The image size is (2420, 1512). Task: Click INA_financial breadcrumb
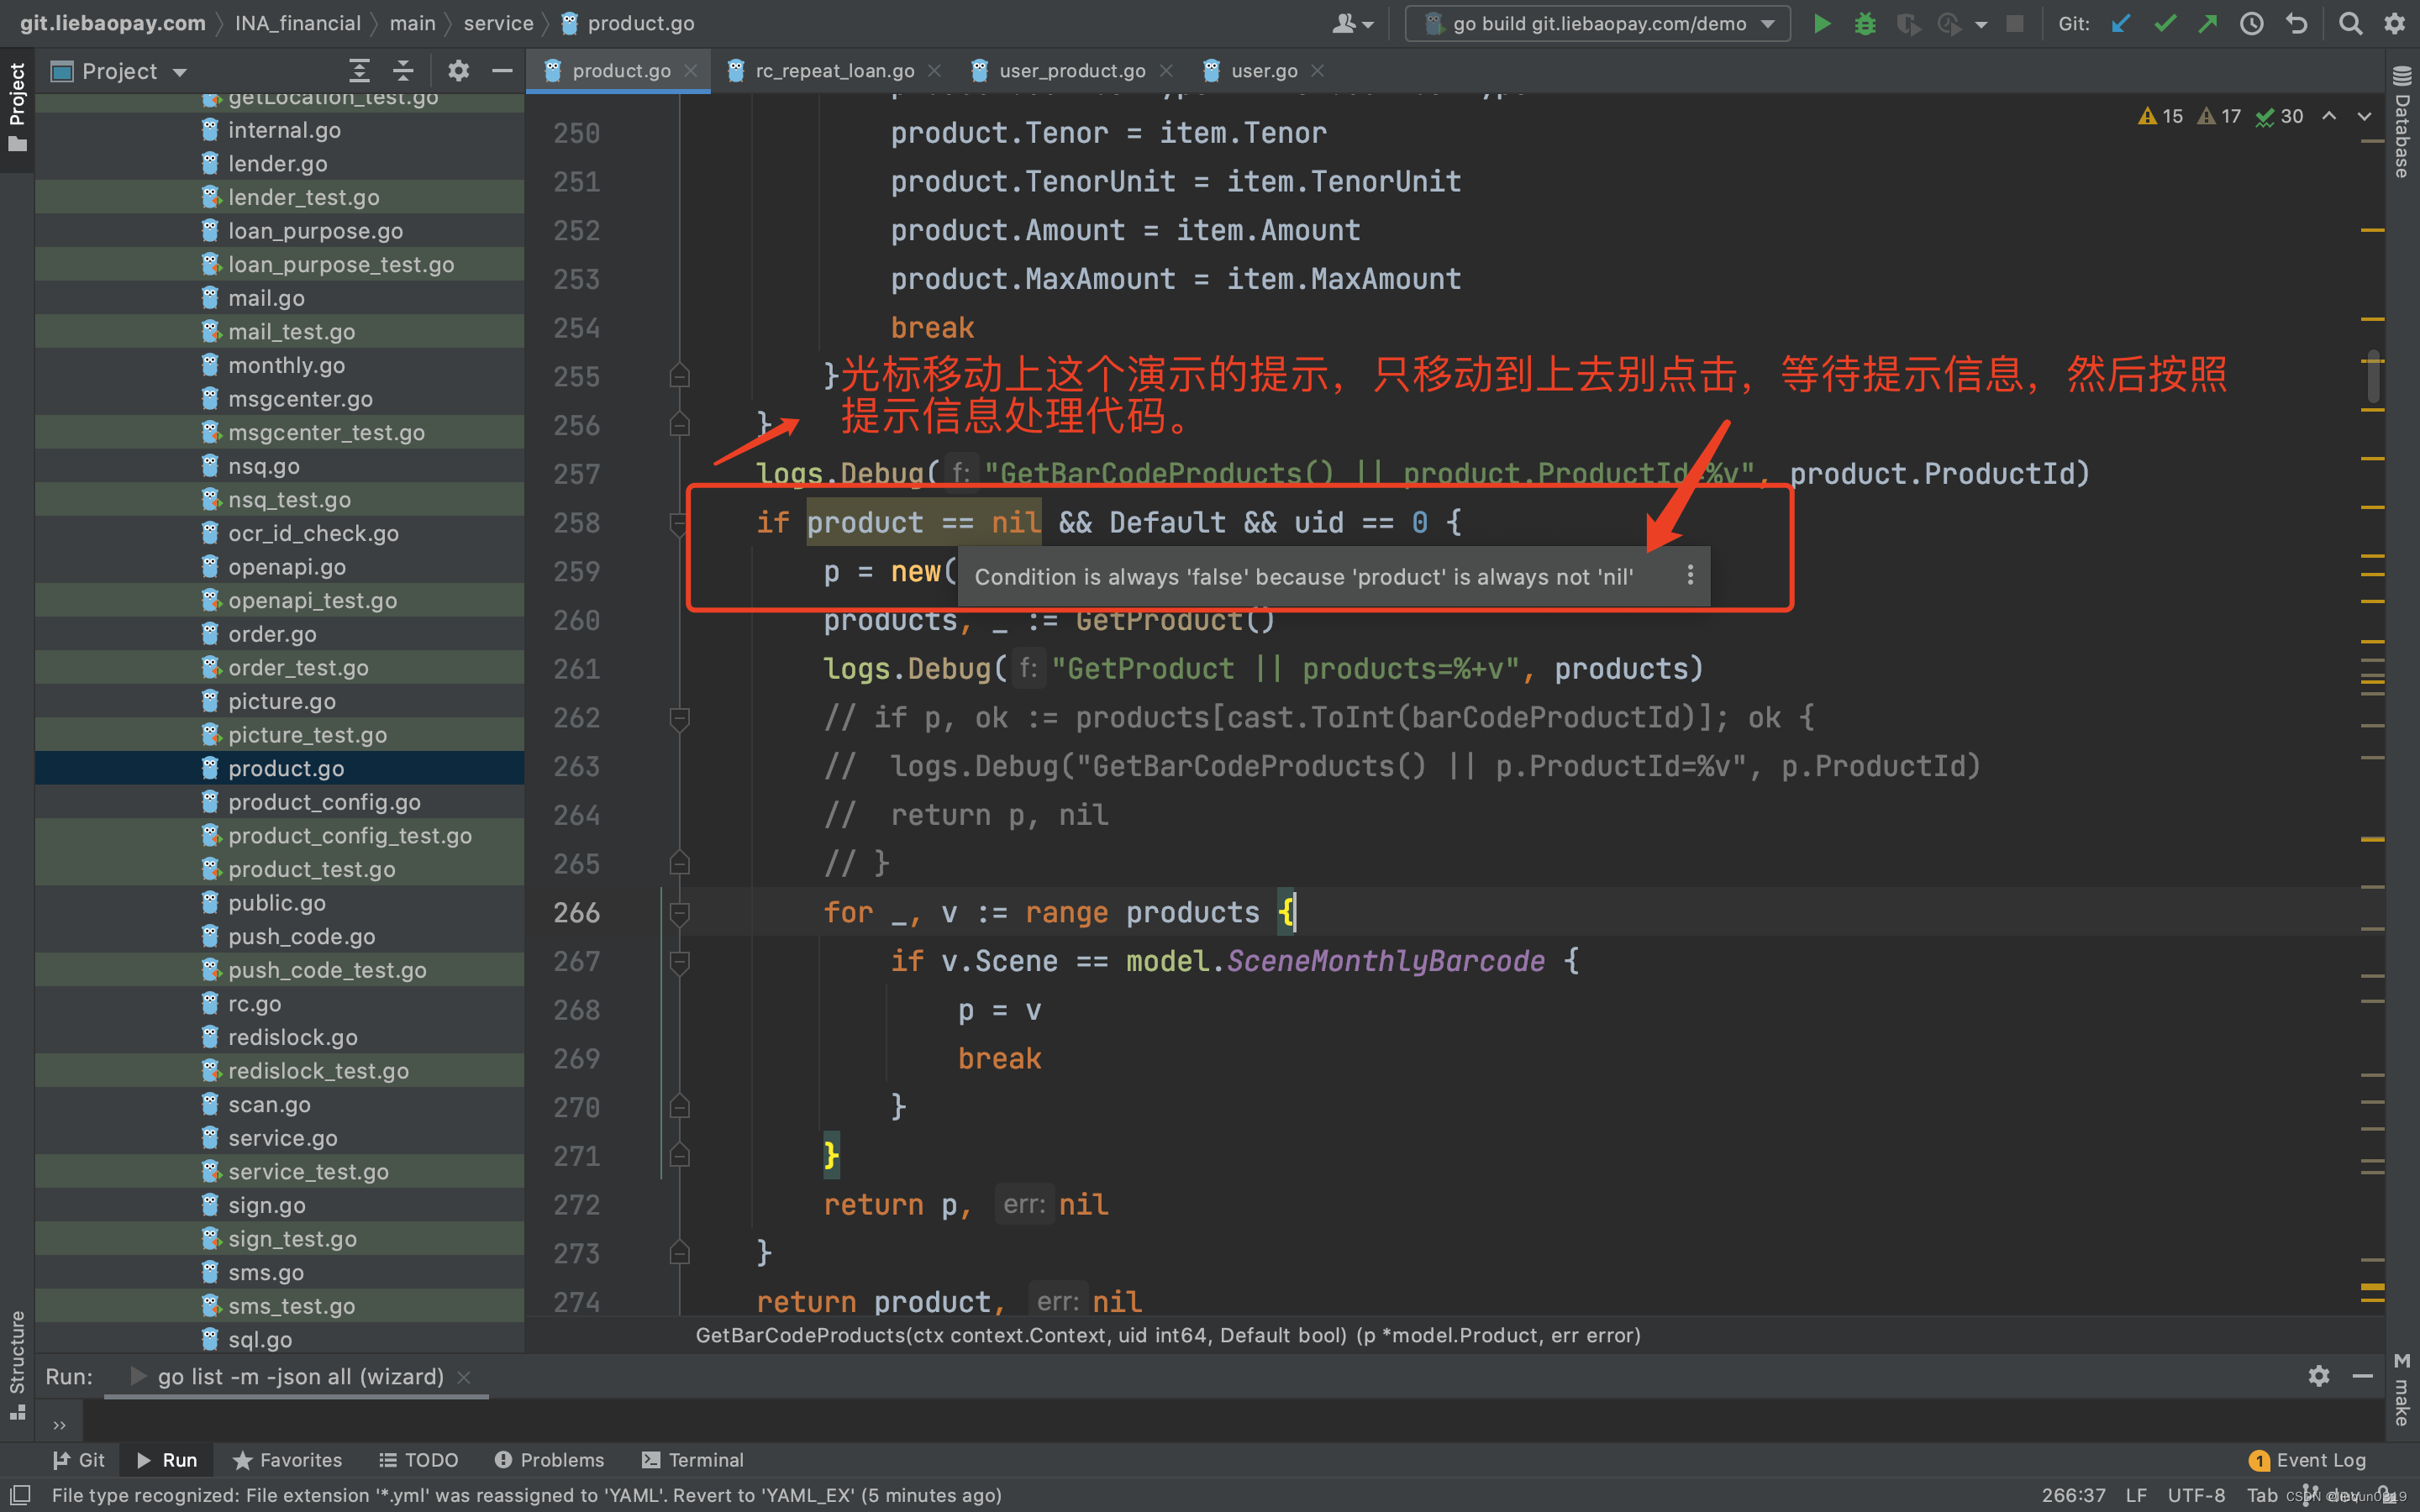pyautogui.click(x=297, y=23)
